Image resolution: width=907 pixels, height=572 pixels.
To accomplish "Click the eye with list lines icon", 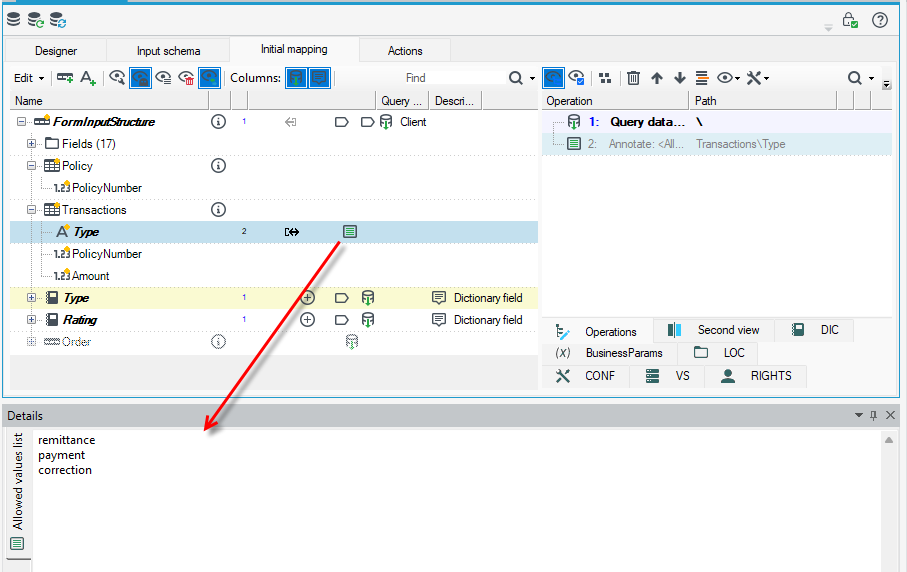I will 164,78.
